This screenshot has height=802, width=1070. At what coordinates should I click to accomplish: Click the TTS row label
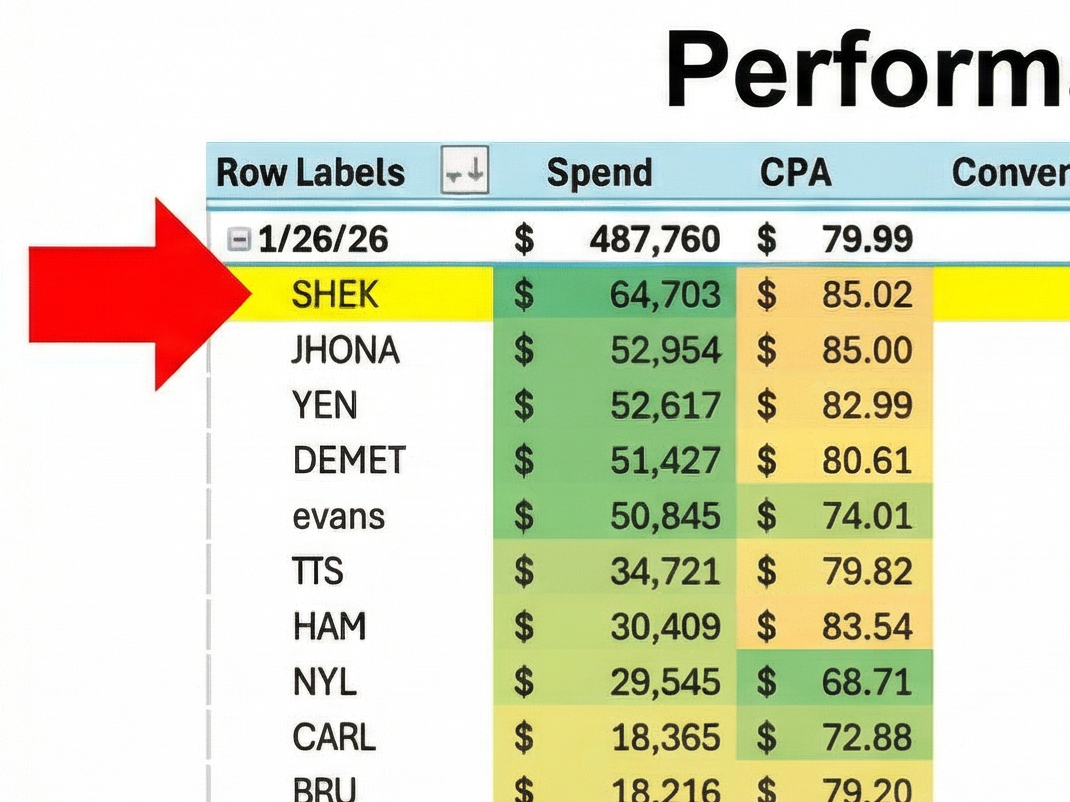pyautogui.click(x=318, y=571)
